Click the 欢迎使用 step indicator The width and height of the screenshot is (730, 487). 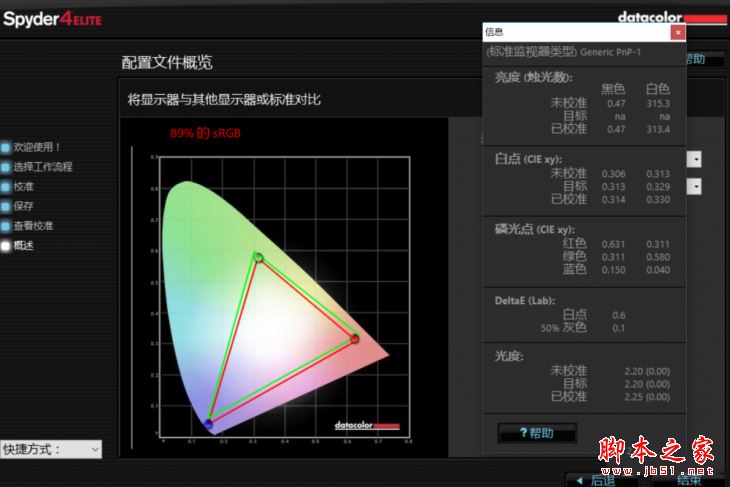point(5,148)
